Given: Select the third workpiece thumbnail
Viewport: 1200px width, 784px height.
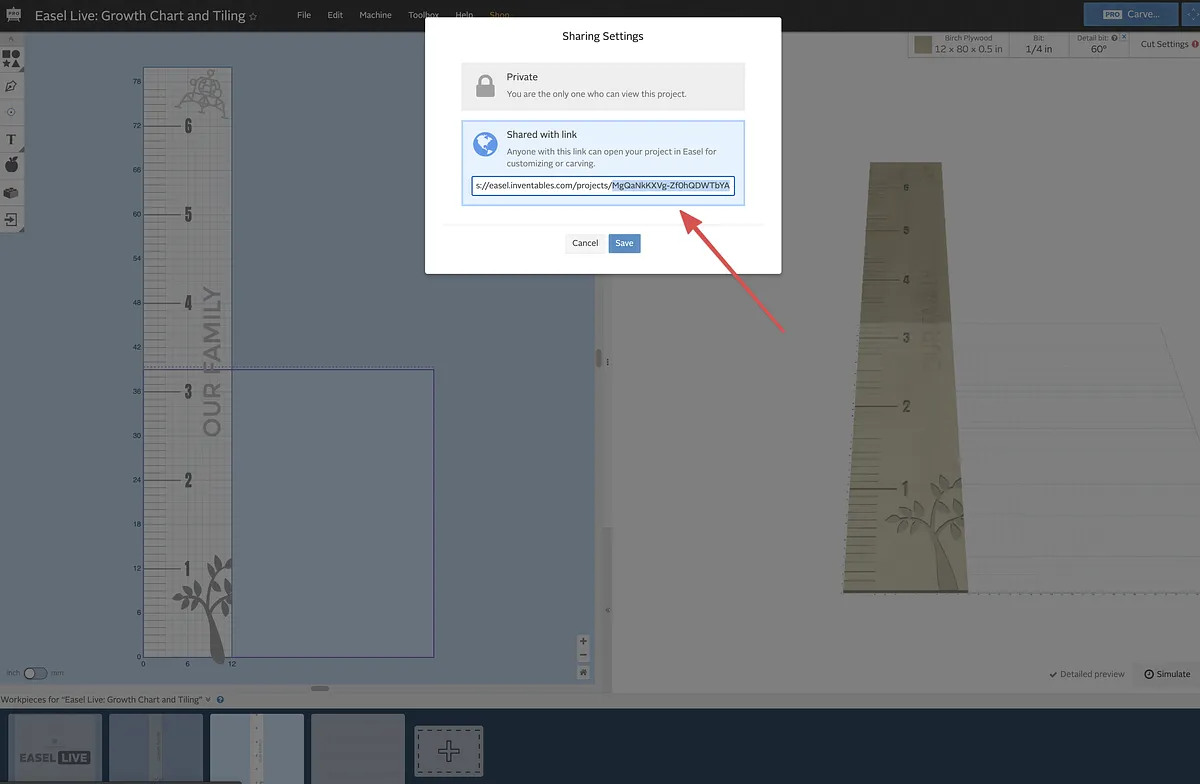Looking at the screenshot, I should tap(257, 748).
